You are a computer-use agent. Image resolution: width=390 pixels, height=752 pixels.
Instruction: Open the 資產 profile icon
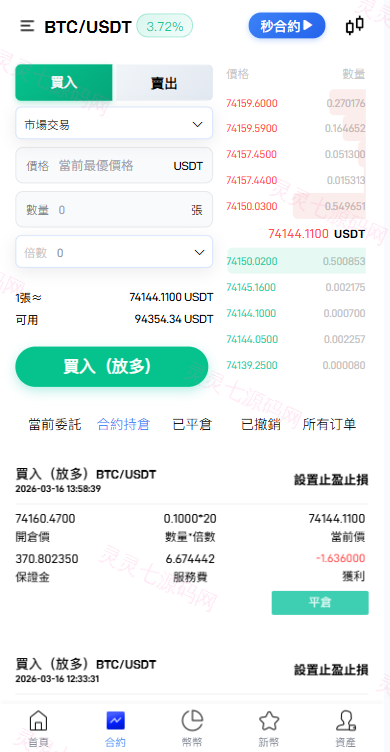click(x=345, y=720)
